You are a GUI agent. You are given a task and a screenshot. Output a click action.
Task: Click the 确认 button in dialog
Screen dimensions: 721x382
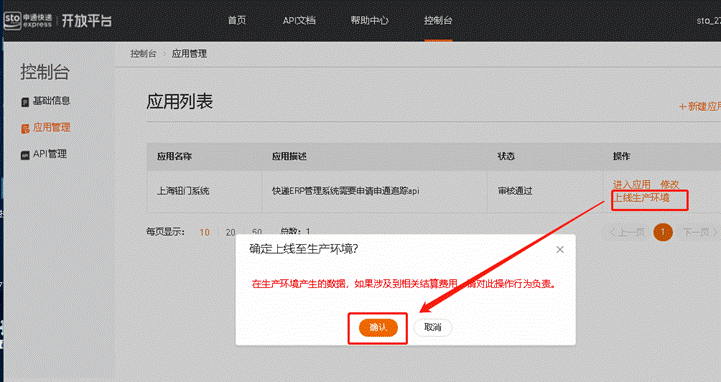coord(378,327)
